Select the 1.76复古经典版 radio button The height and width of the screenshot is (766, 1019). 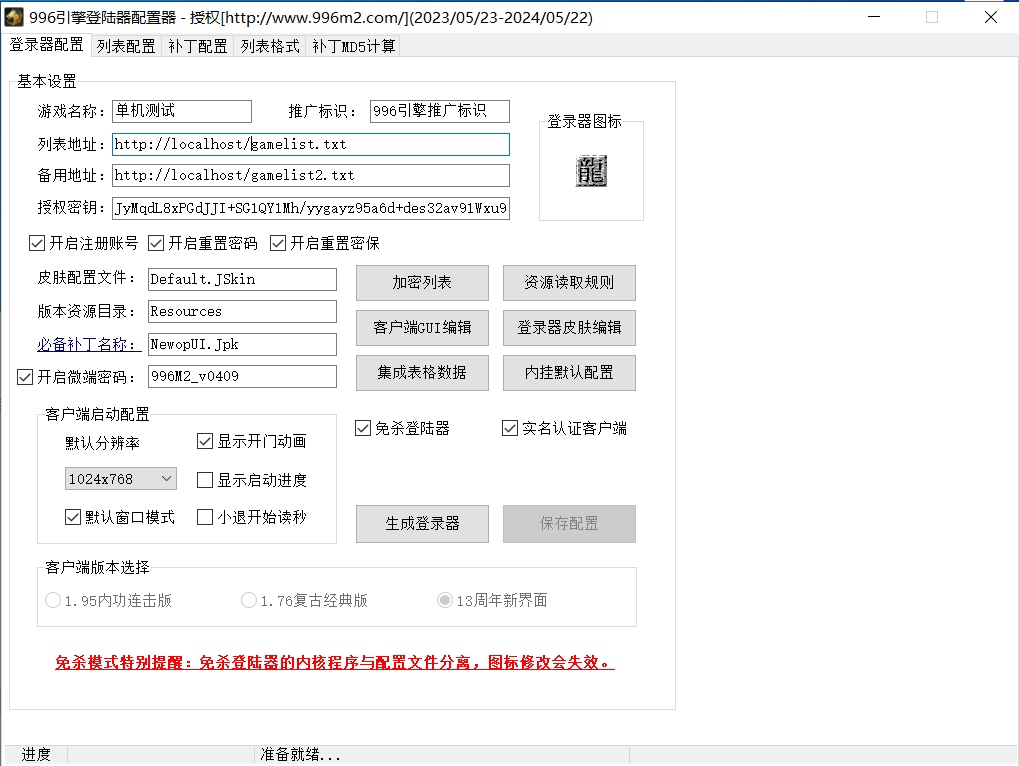click(249, 600)
